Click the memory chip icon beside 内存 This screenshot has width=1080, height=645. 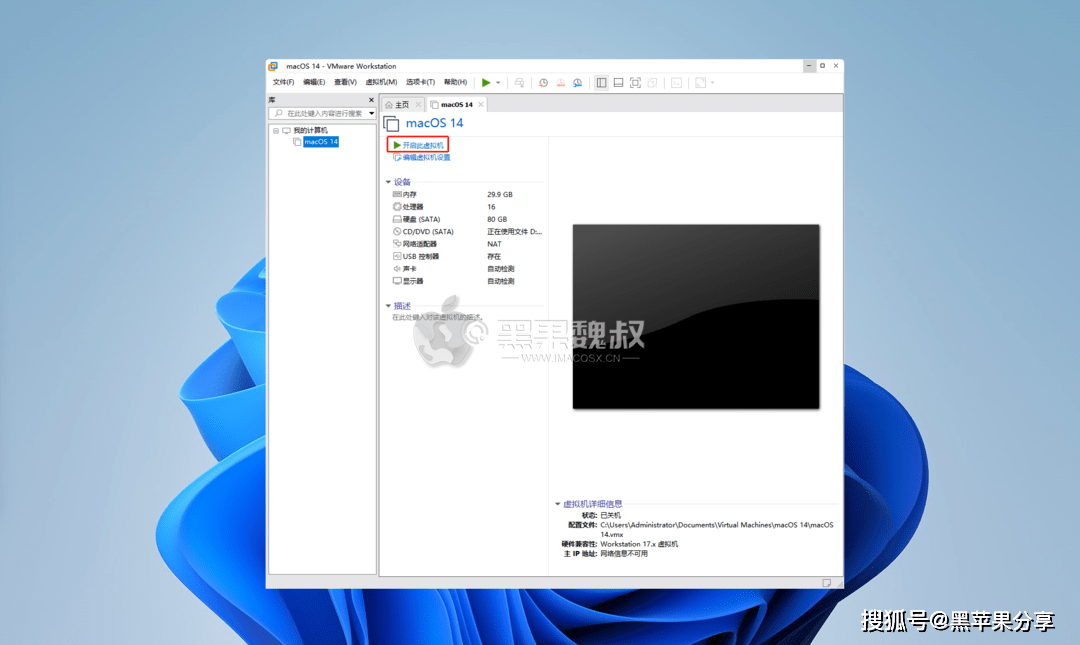[x=397, y=194]
